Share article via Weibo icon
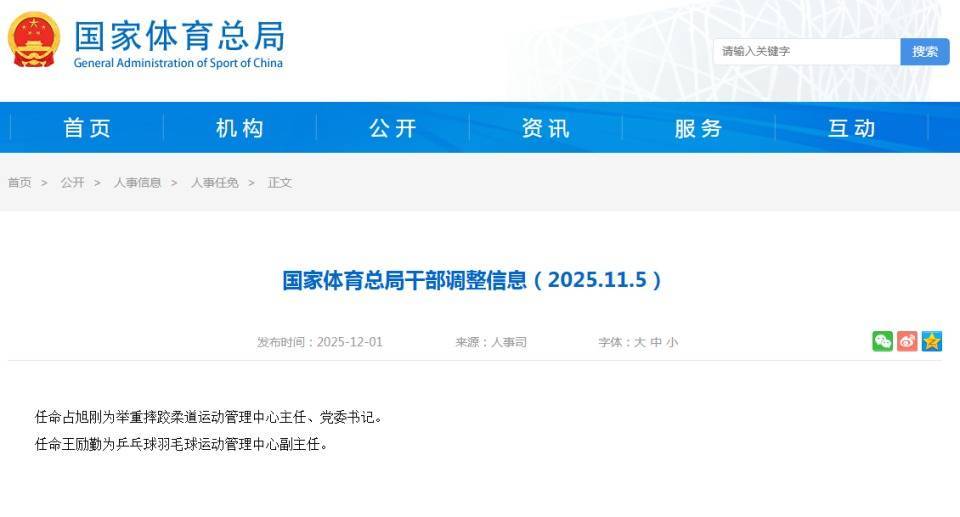 pos(907,341)
